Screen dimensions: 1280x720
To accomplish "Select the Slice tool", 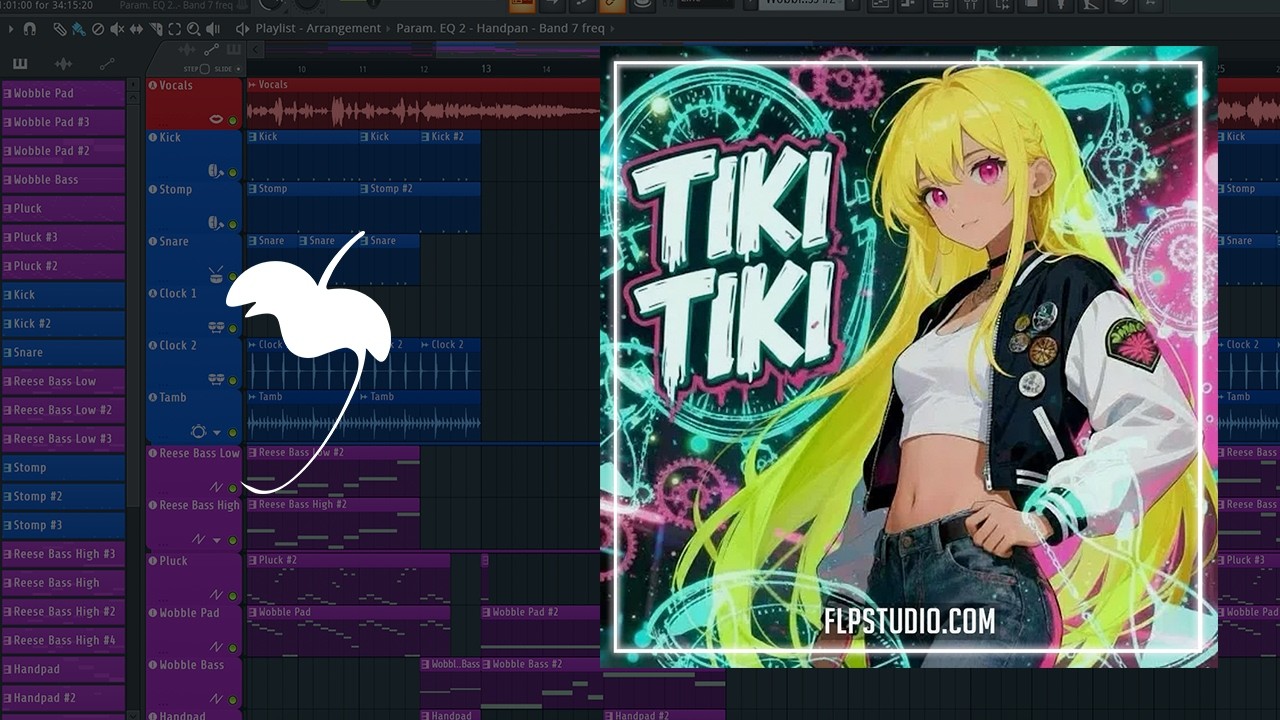I will tap(155, 29).
